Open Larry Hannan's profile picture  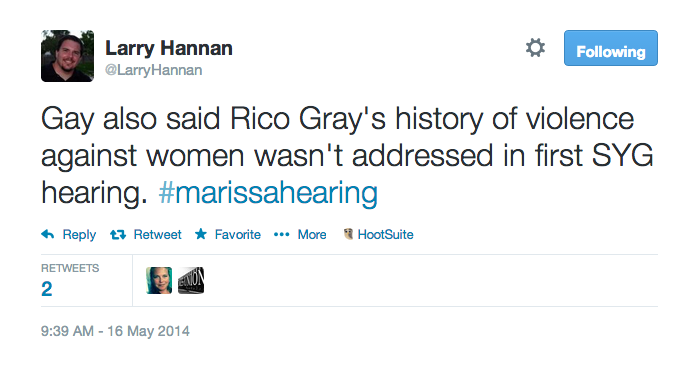[x=67, y=56]
